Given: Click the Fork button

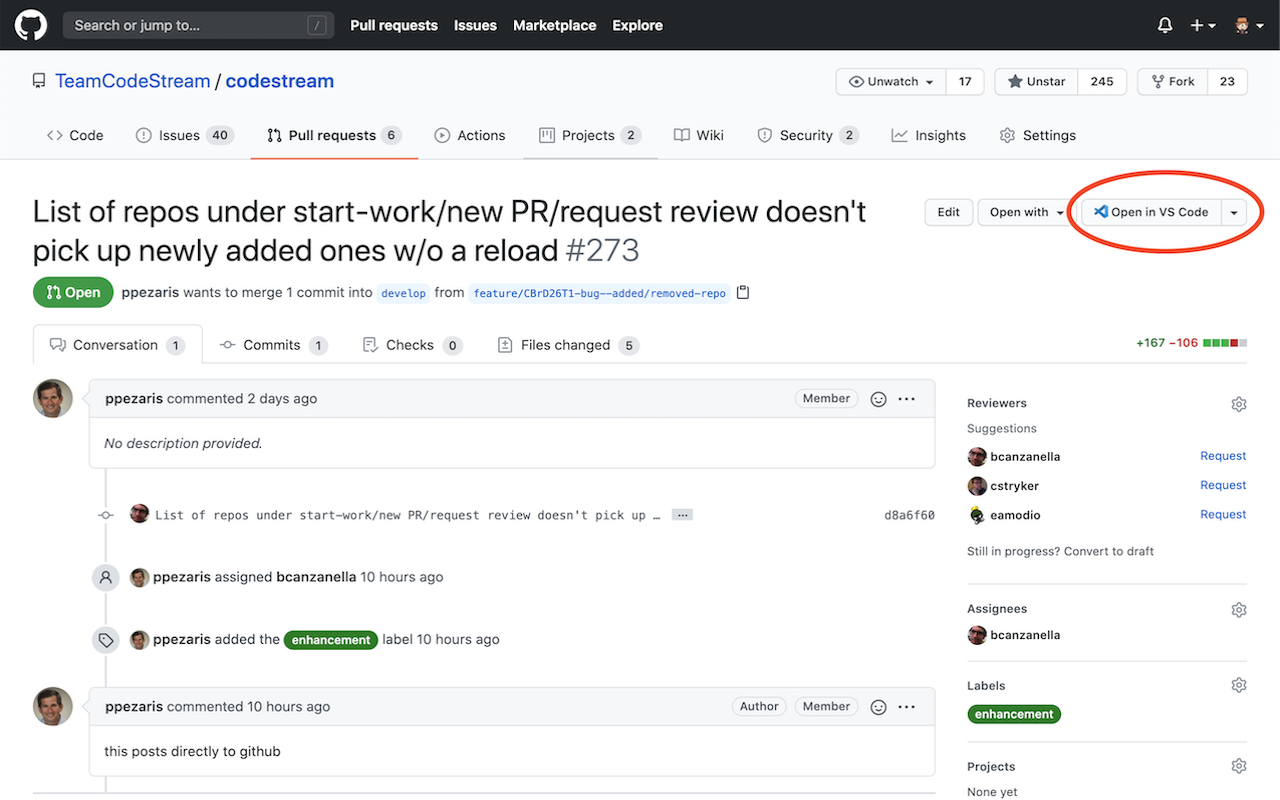Looking at the screenshot, I should pyautogui.click(x=1173, y=81).
